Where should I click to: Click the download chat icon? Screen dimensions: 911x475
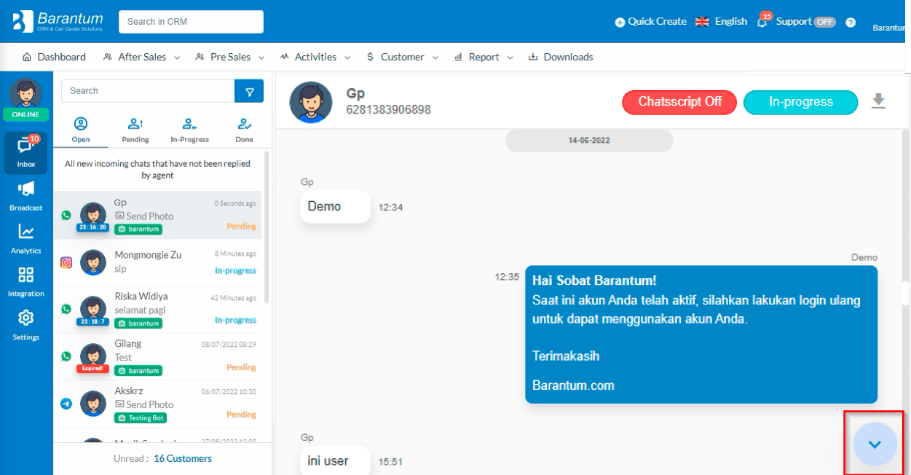[879, 101]
